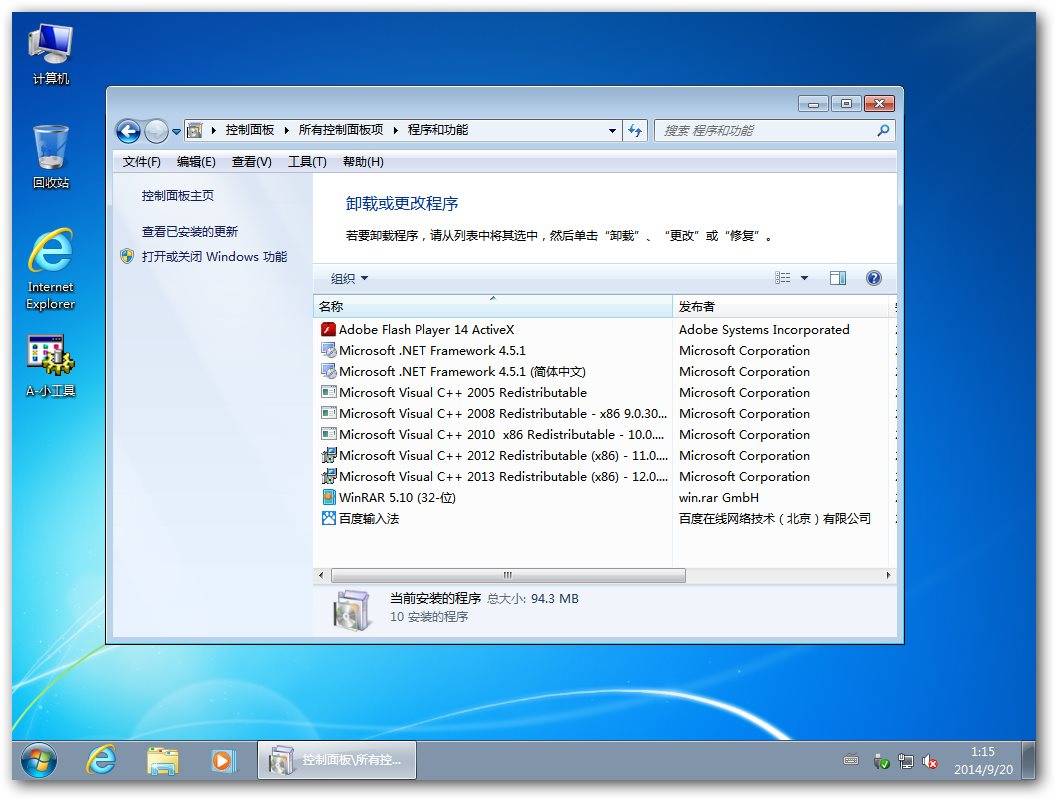
Task: Open the 帮助(H) menu
Action: click(x=363, y=162)
